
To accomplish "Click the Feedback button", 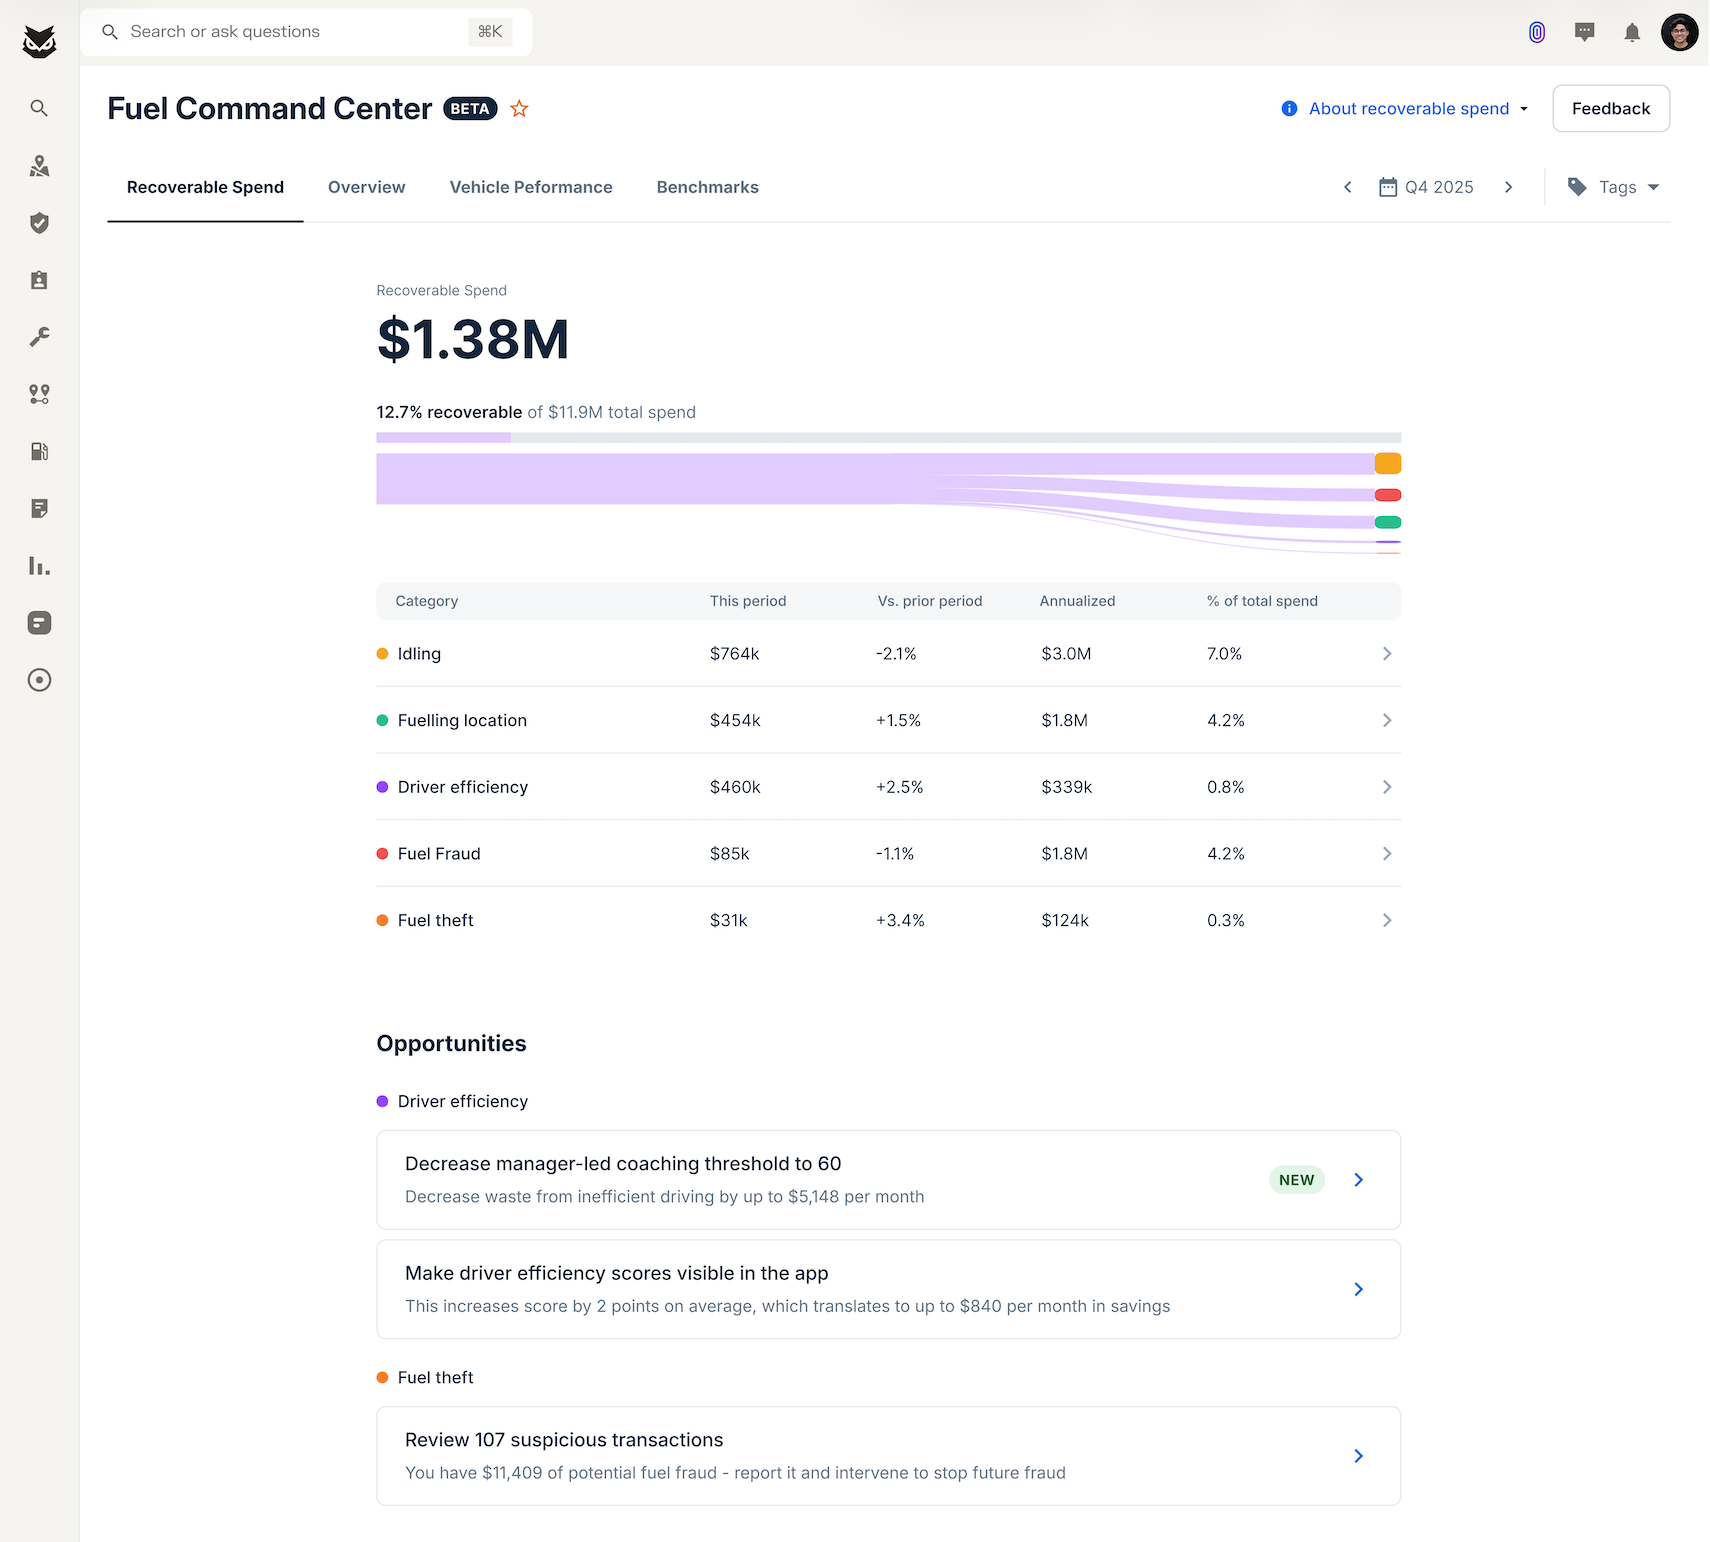I will [1611, 108].
